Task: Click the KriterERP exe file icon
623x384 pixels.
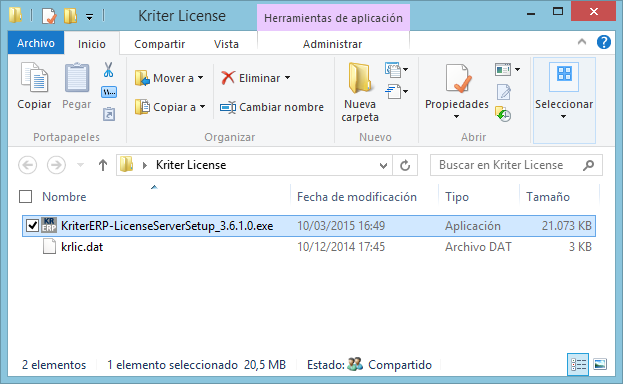Action: (x=49, y=225)
